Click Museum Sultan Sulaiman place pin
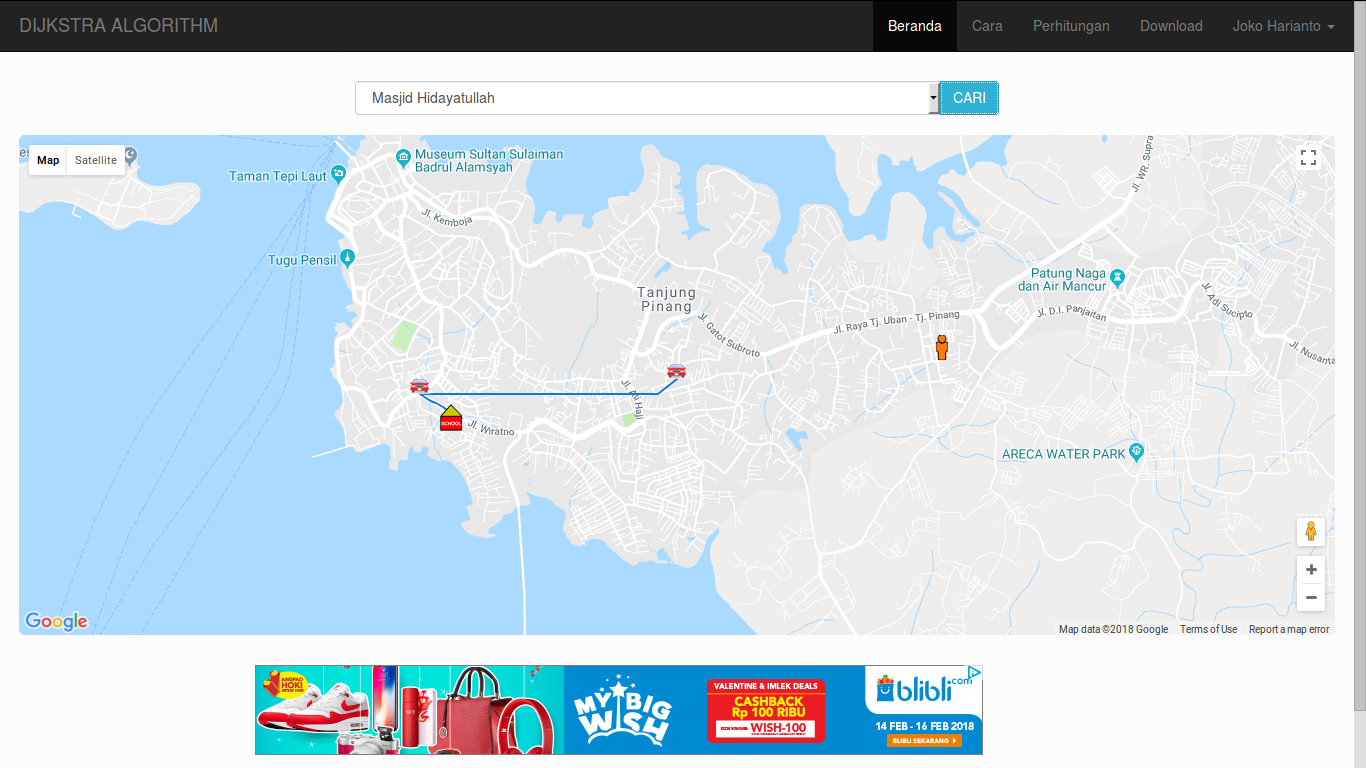This screenshot has width=1366, height=768. (403, 157)
